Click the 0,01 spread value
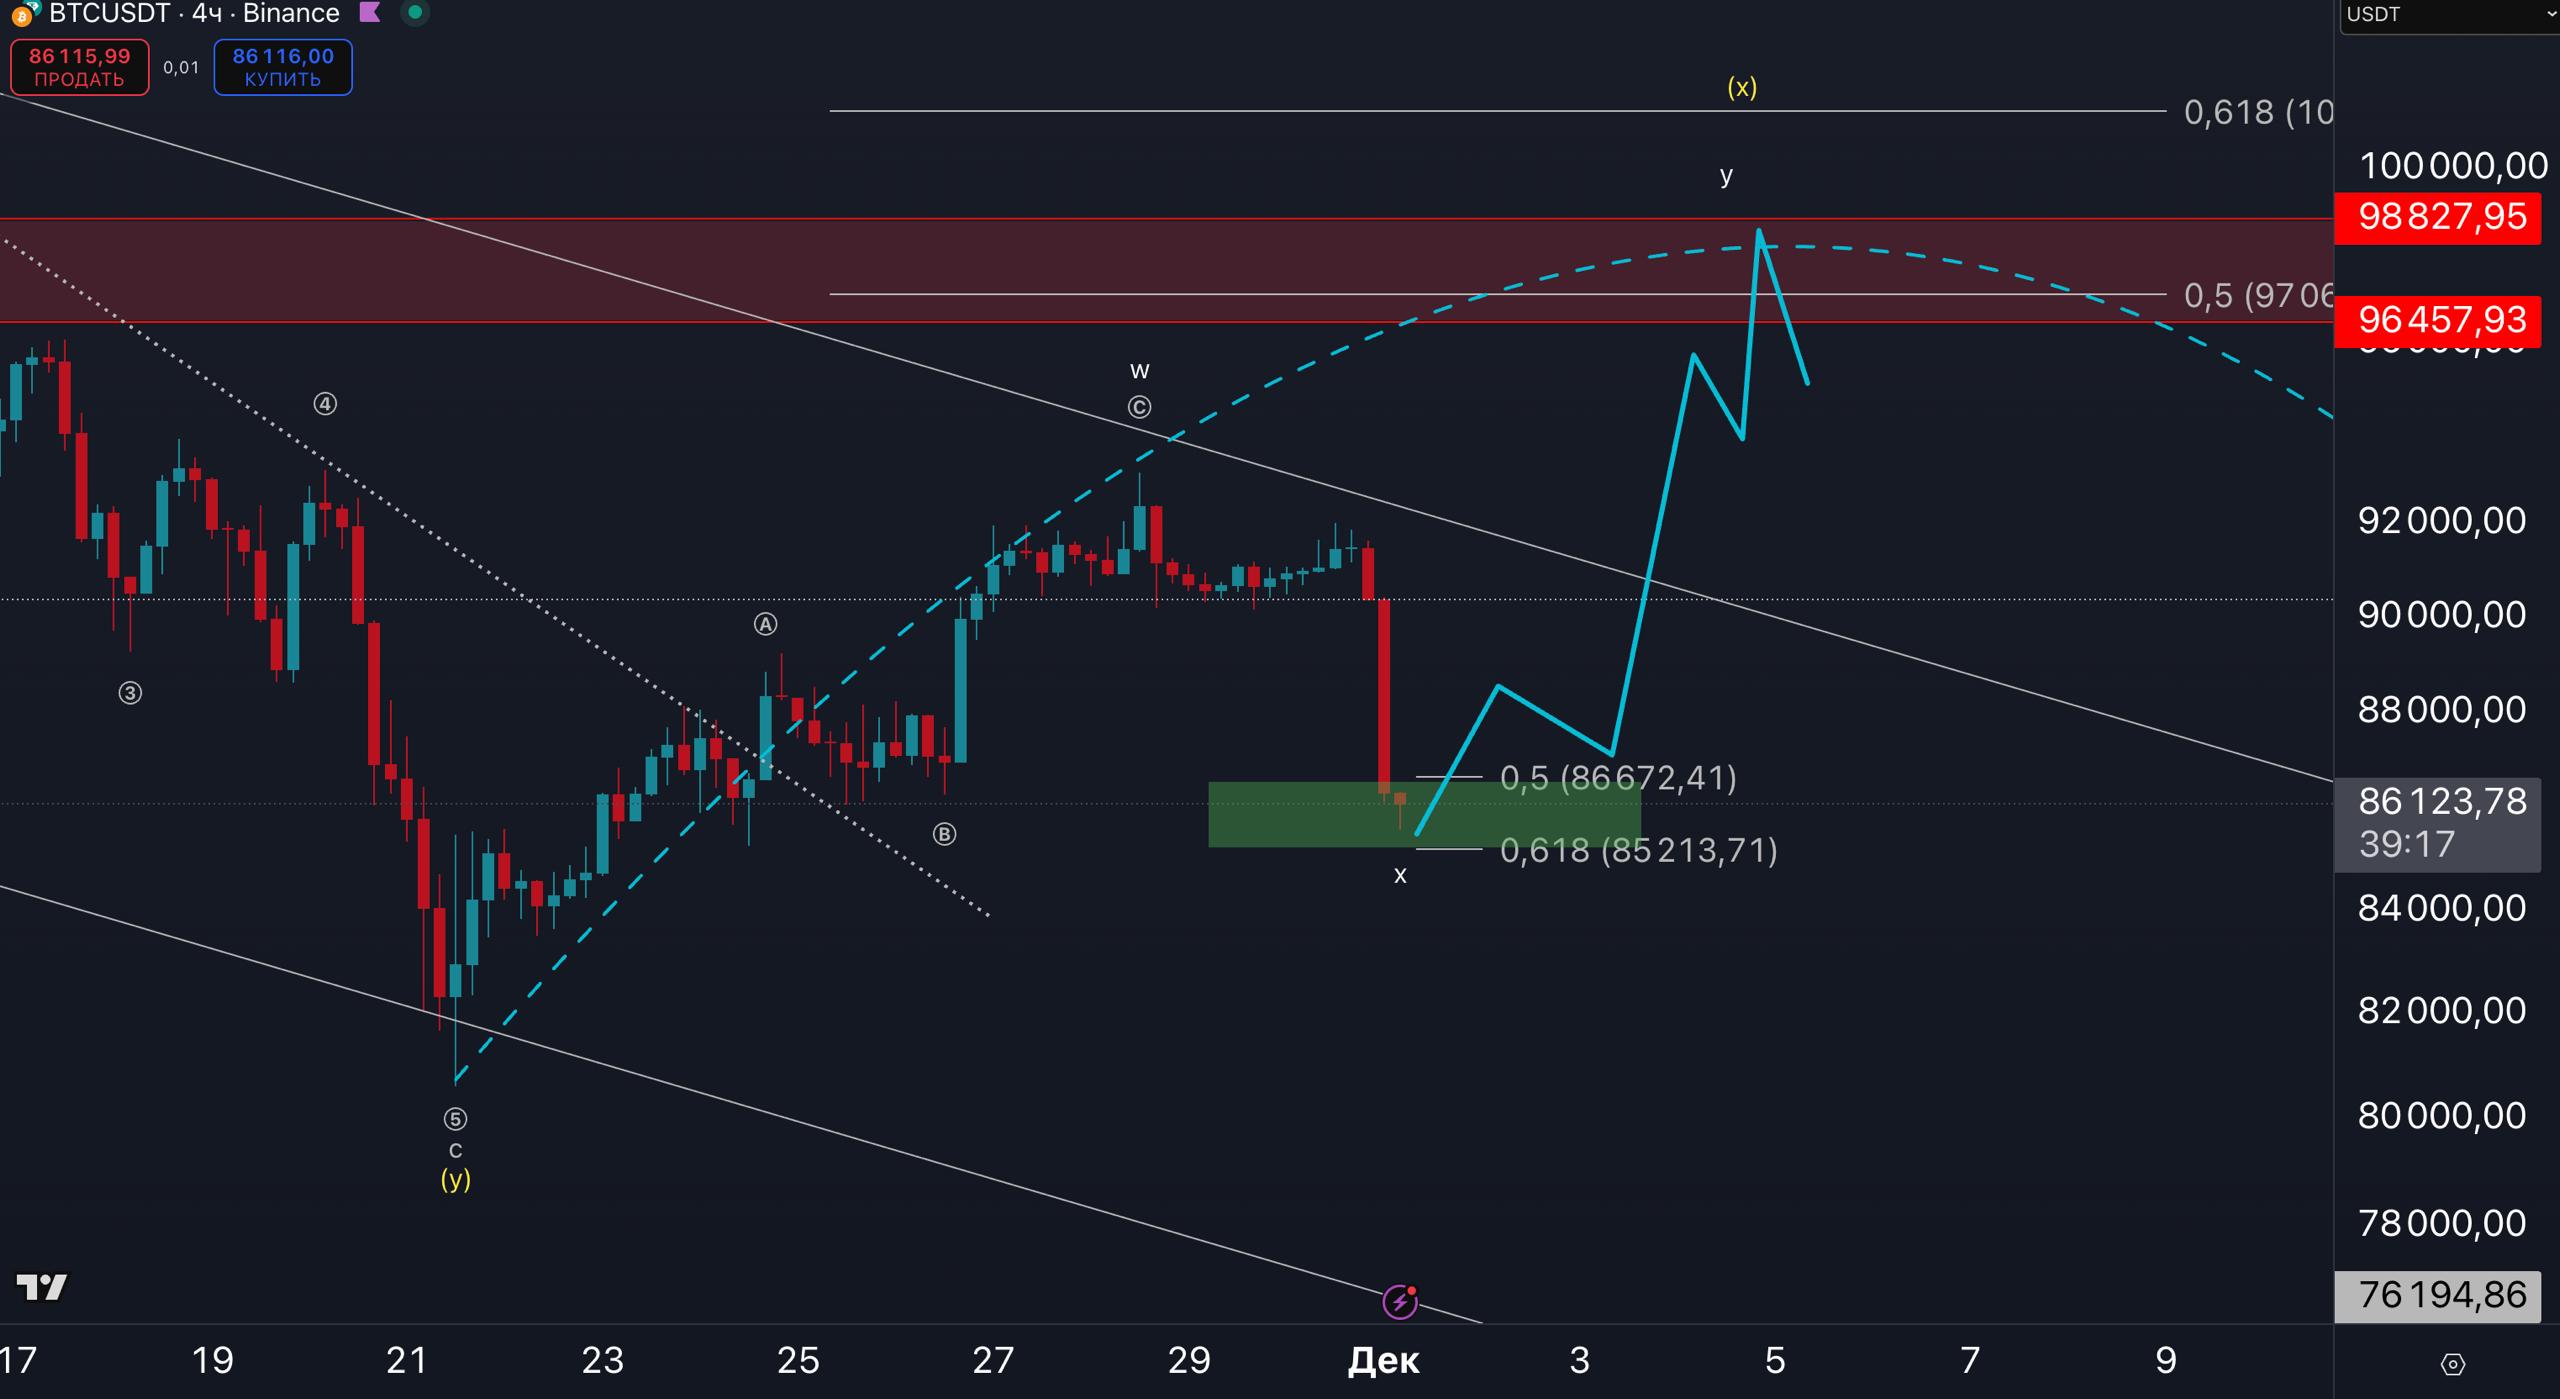Screen dimensions: 2560x1399 (x=181, y=67)
